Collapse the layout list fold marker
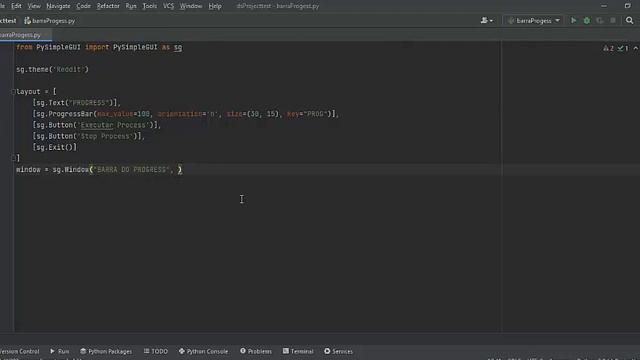Screen dimensions: 640x360 [13, 92]
